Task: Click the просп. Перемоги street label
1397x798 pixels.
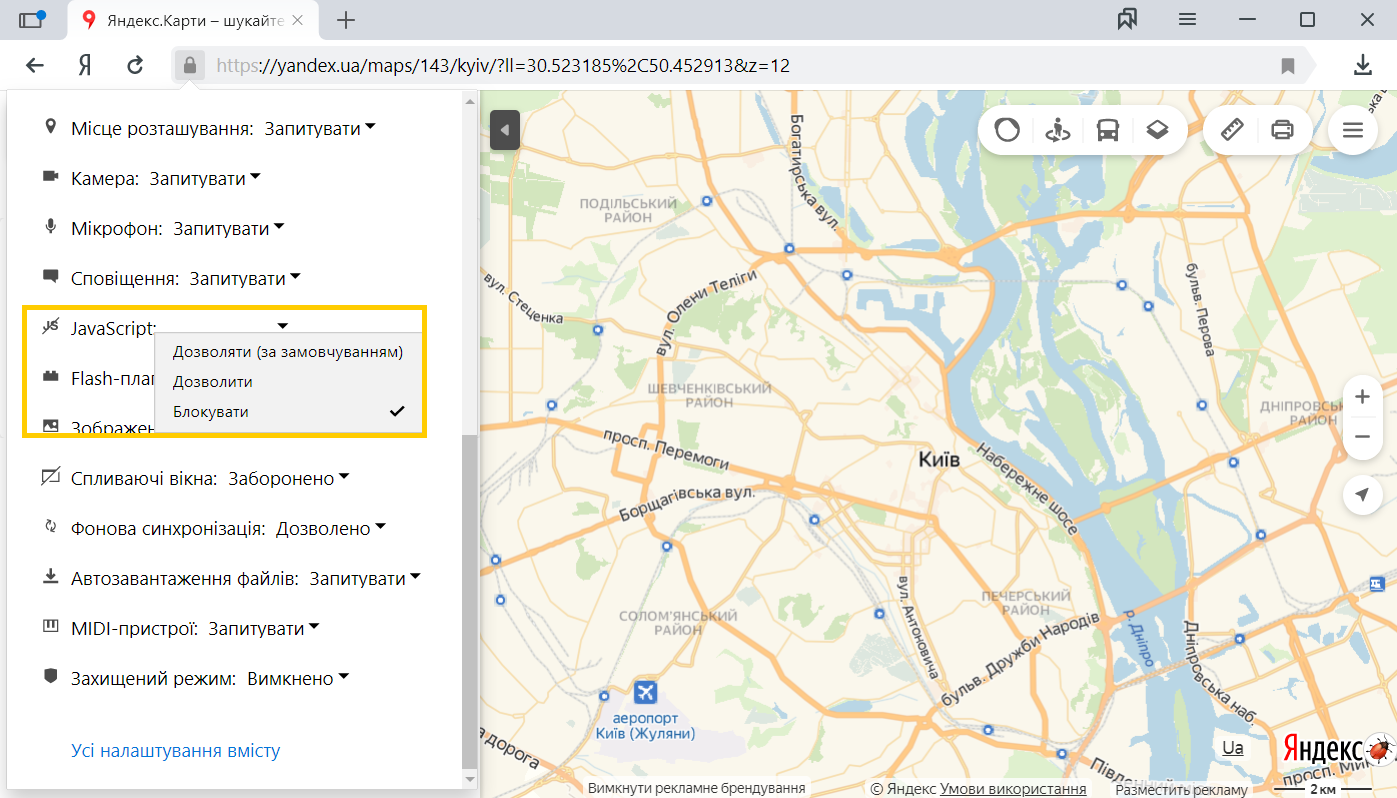Action: pos(664,449)
